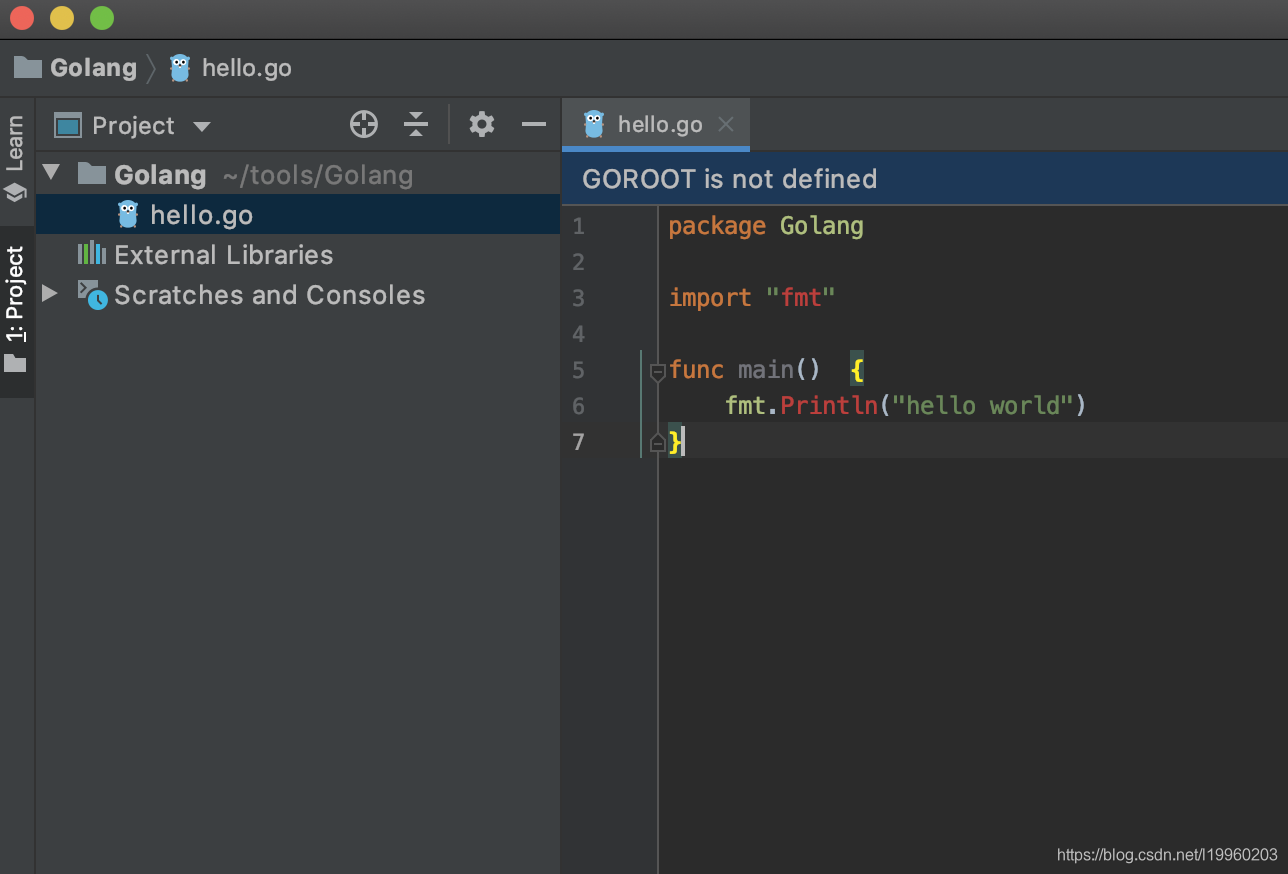1288x874 pixels.
Task: Select Scratches and Consoles node
Action: point(298,295)
